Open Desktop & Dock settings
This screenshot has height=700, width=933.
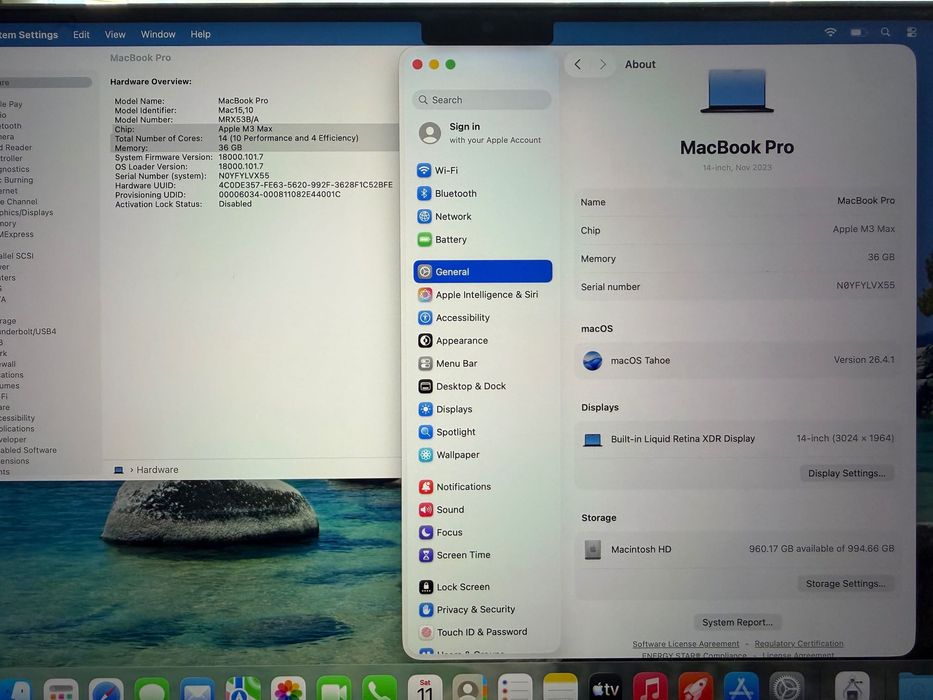(x=483, y=386)
